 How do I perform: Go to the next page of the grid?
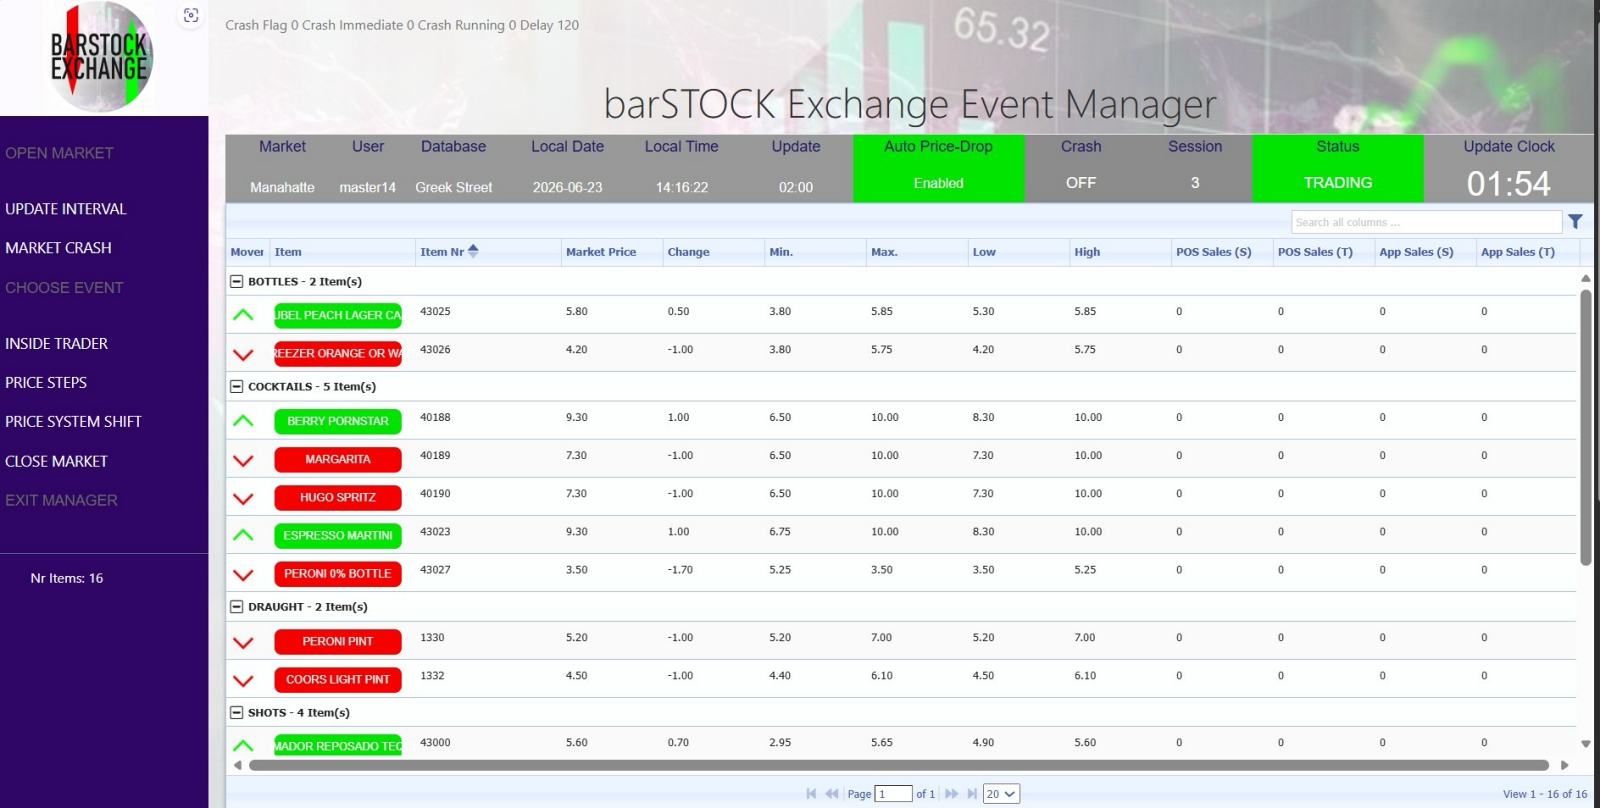coord(951,794)
